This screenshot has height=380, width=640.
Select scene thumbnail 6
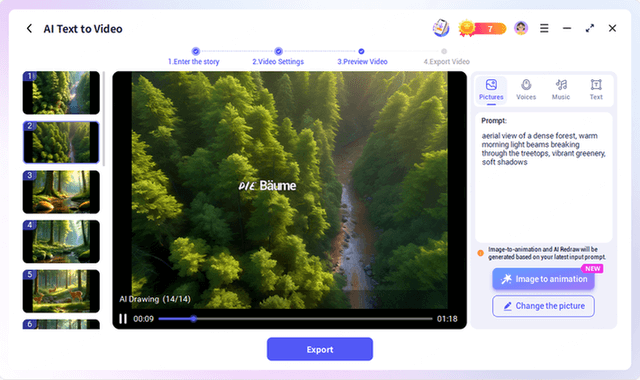coord(61,324)
